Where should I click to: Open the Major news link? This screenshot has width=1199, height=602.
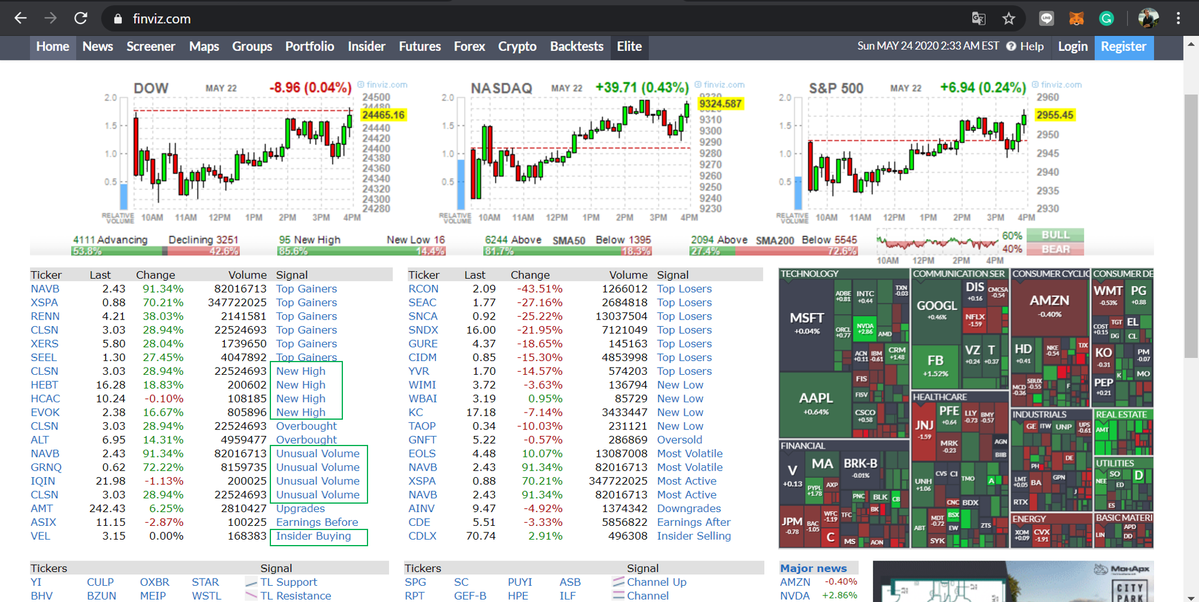tap(814, 568)
